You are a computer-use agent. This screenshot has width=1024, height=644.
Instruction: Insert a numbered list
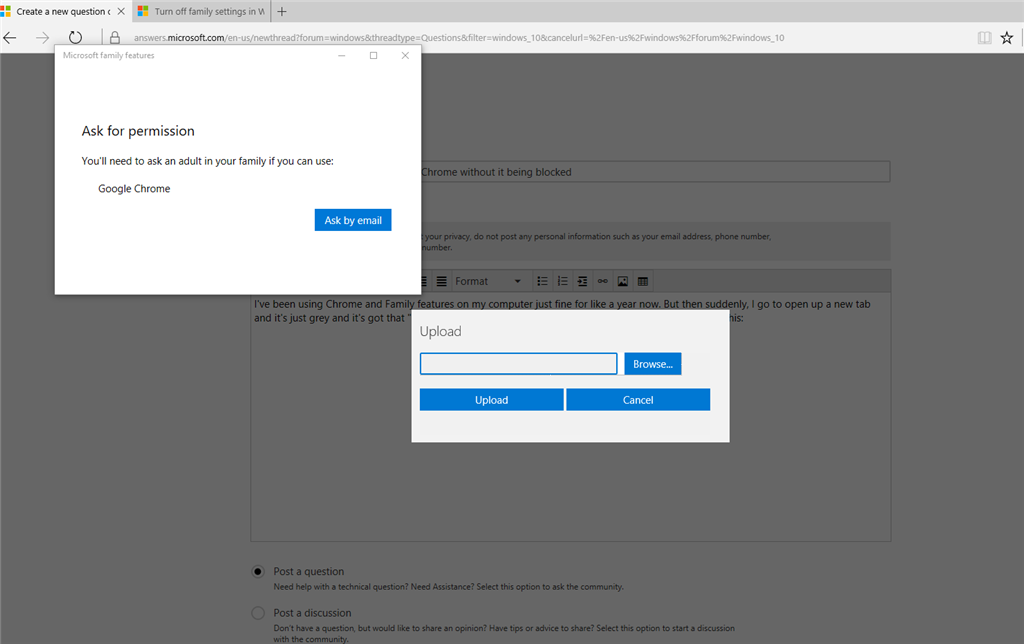coord(562,282)
